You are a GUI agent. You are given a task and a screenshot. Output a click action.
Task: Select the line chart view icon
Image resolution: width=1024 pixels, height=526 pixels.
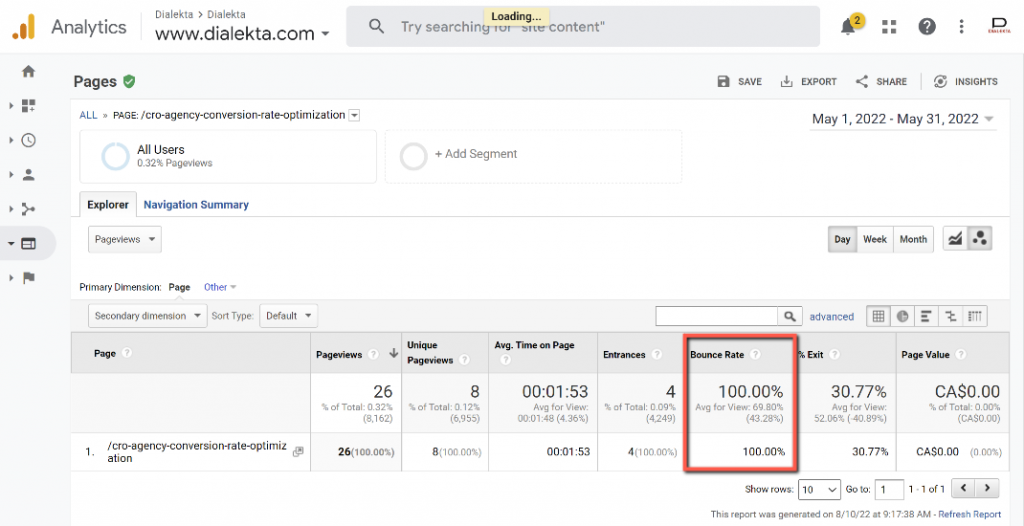click(x=955, y=239)
